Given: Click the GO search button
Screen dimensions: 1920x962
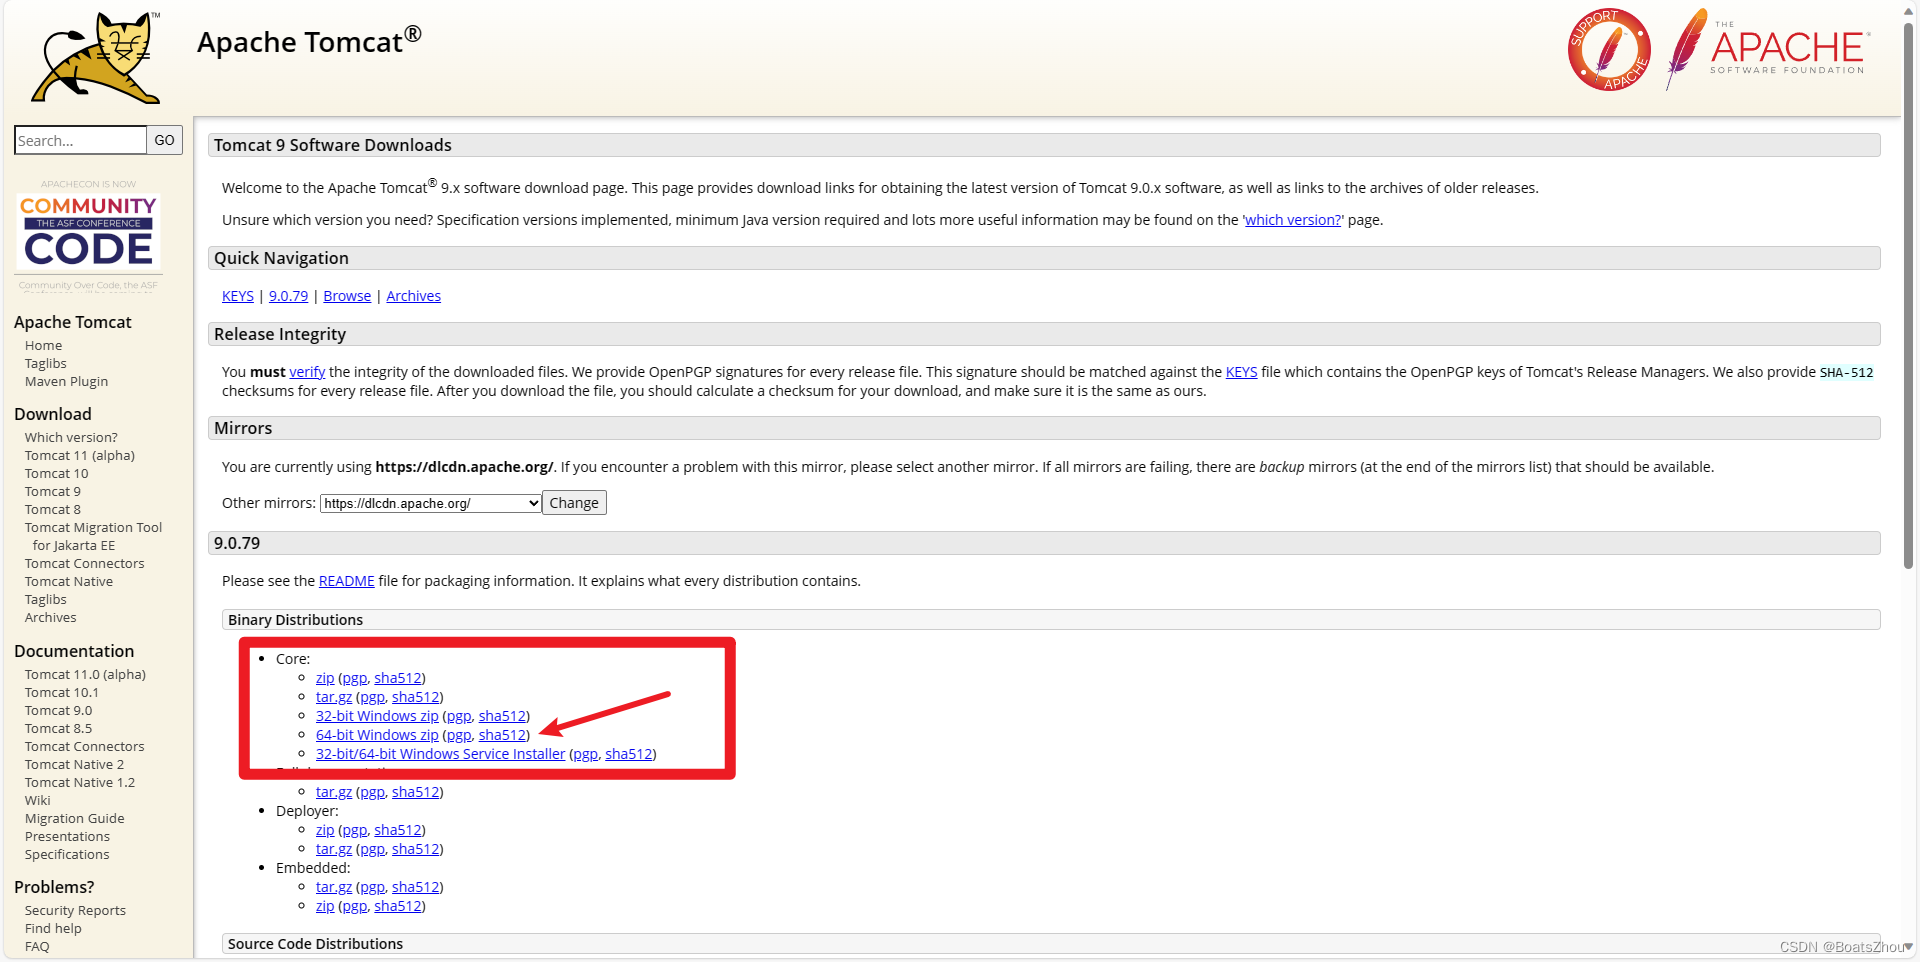Looking at the screenshot, I should 165,141.
